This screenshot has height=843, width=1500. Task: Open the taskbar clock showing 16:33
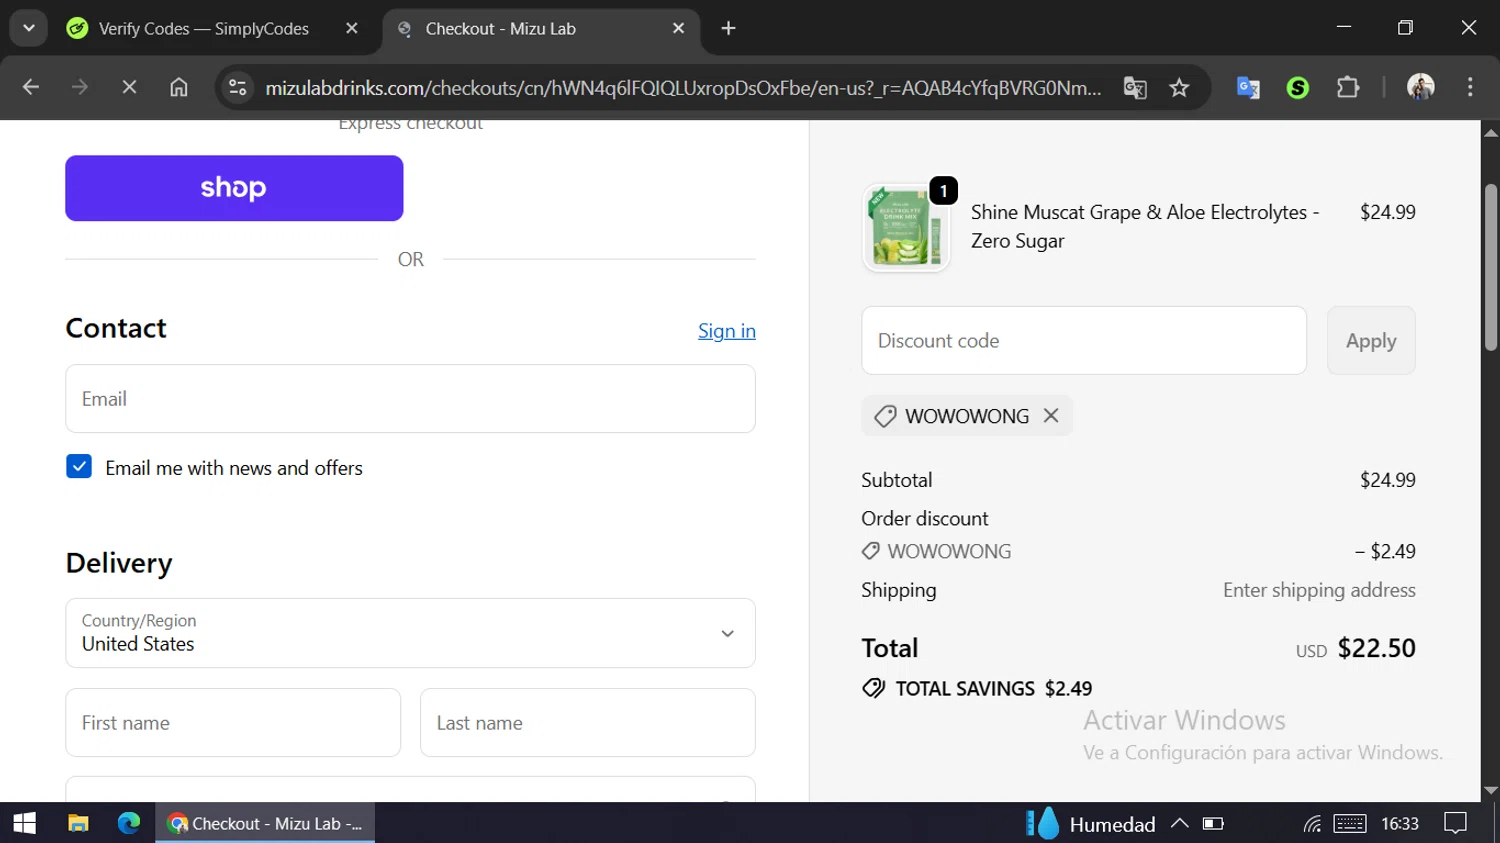pos(1400,823)
